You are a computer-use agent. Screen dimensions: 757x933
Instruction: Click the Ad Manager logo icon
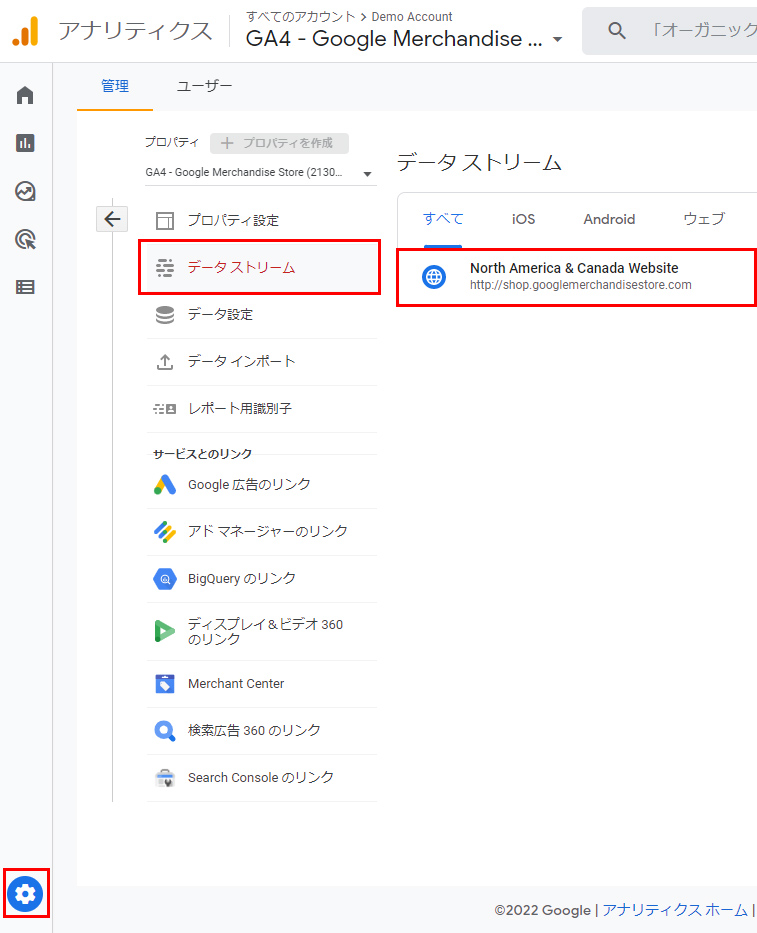(x=165, y=531)
